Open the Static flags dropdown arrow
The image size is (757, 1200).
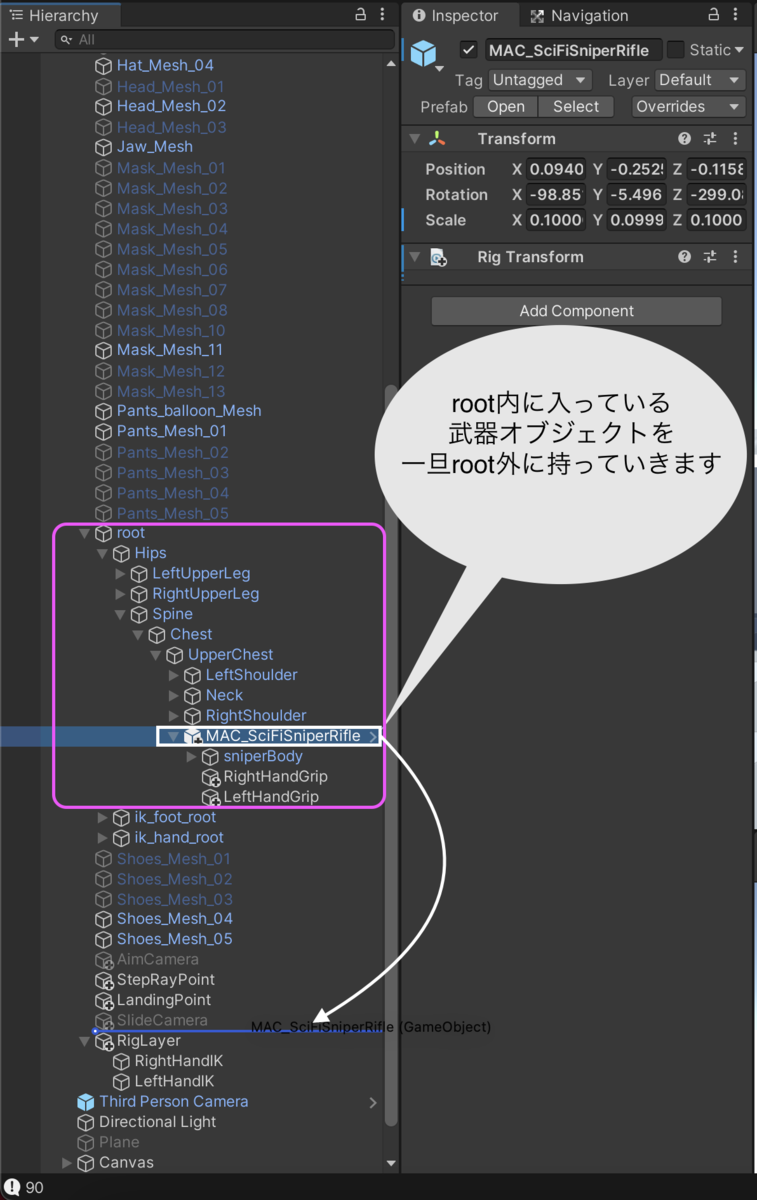coord(739,50)
